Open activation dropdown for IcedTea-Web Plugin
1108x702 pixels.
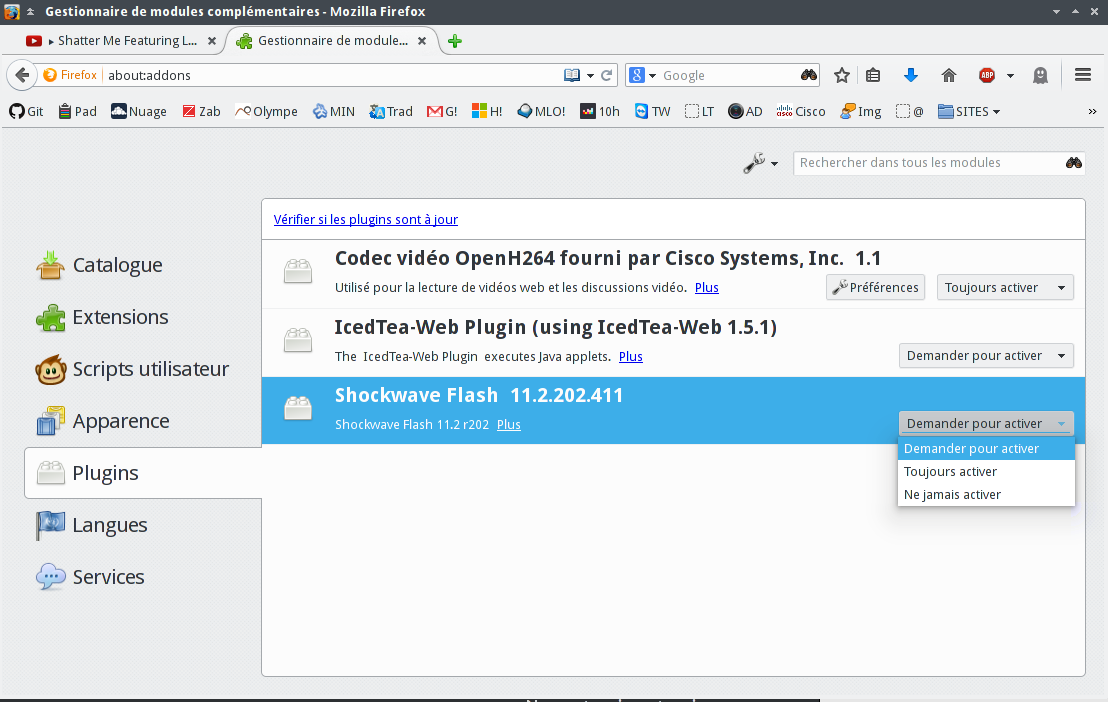[x=986, y=356]
